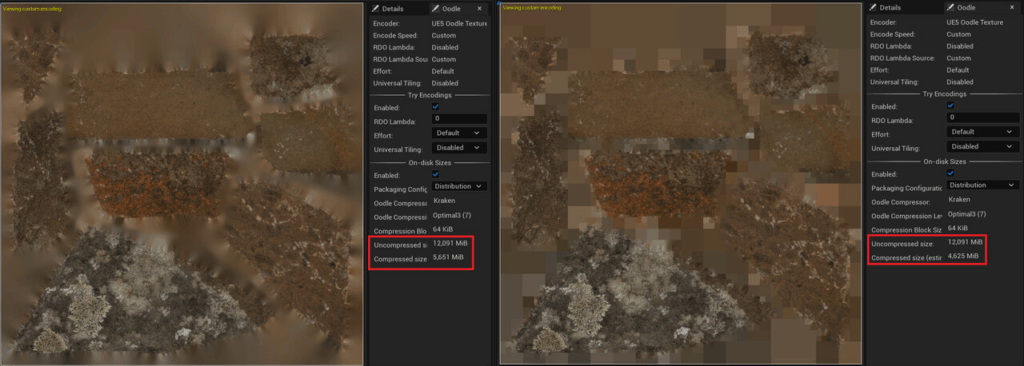The image size is (1024, 366).
Task: Click 'Encode Speed:' label in left panel
Action: pos(395,35)
